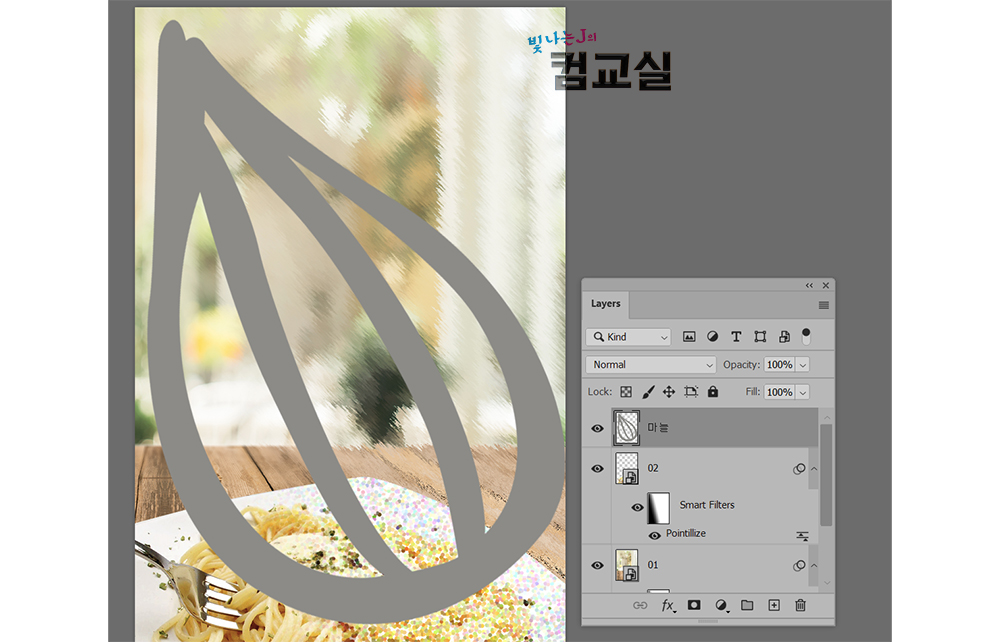Click smart filter indicator on layer 01
The width and height of the screenshot is (1000, 642).
(x=798, y=565)
